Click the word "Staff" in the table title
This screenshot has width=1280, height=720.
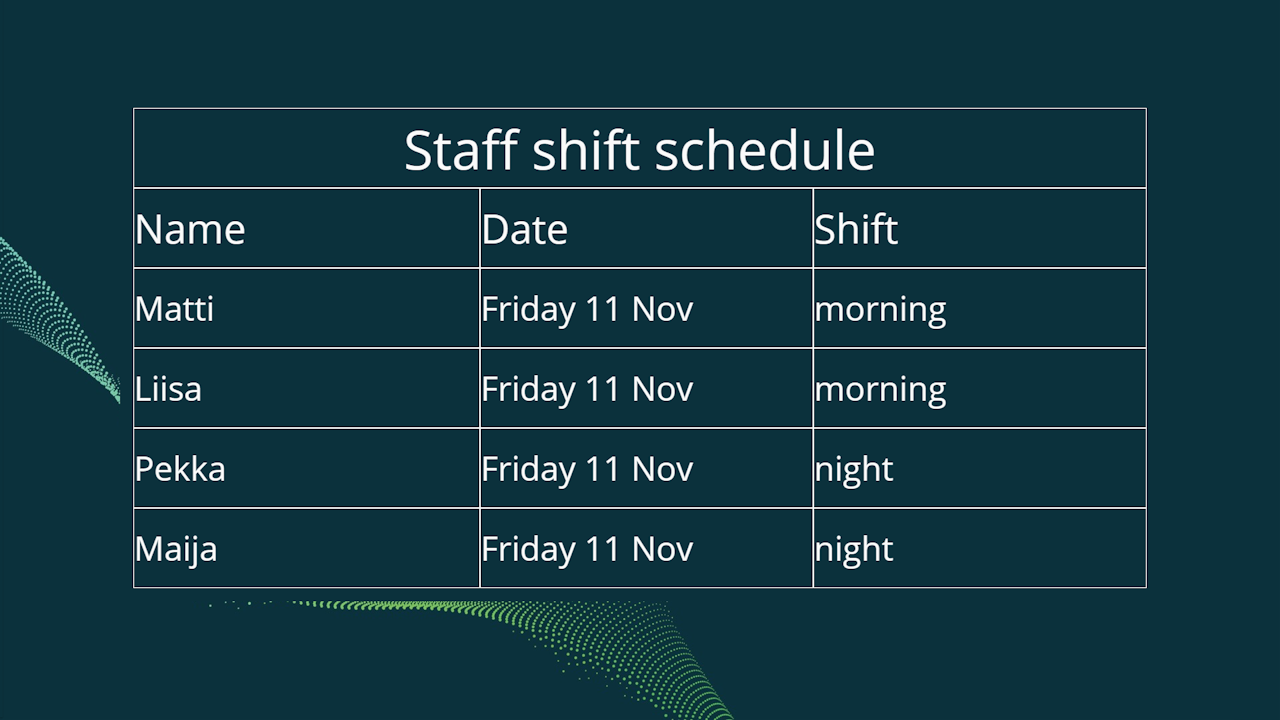point(461,150)
